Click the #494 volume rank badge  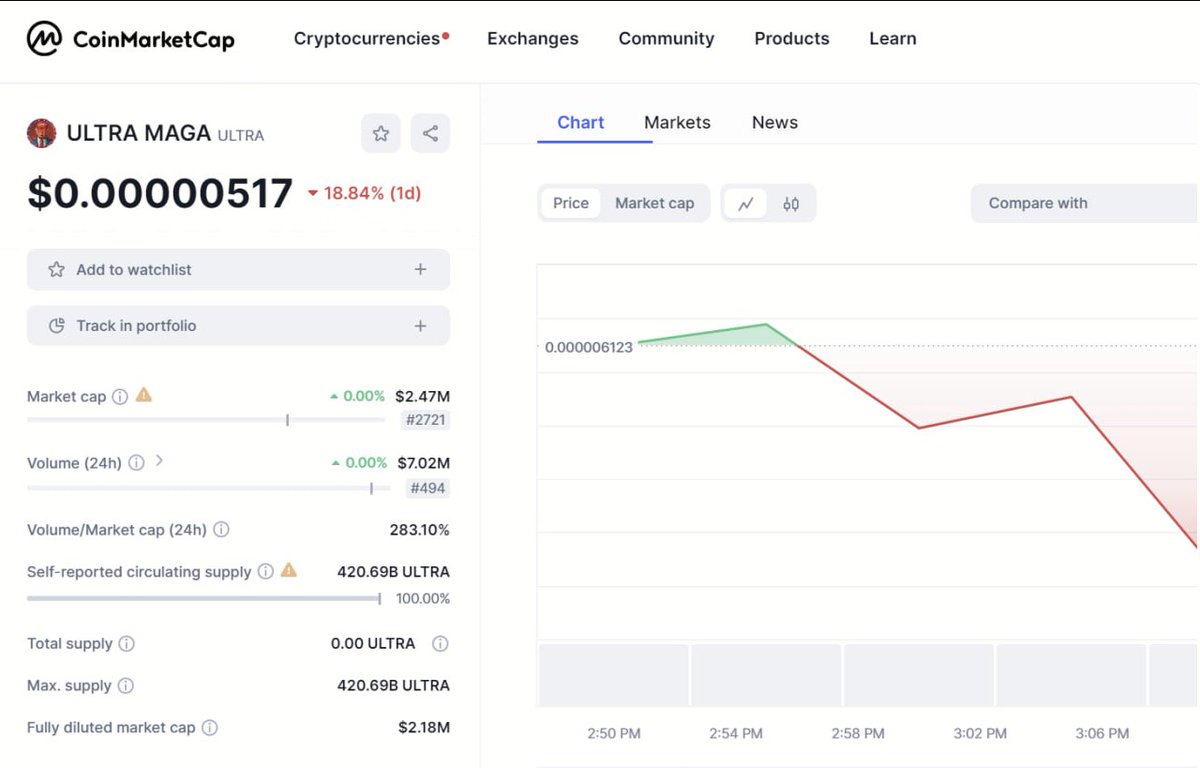[428, 488]
